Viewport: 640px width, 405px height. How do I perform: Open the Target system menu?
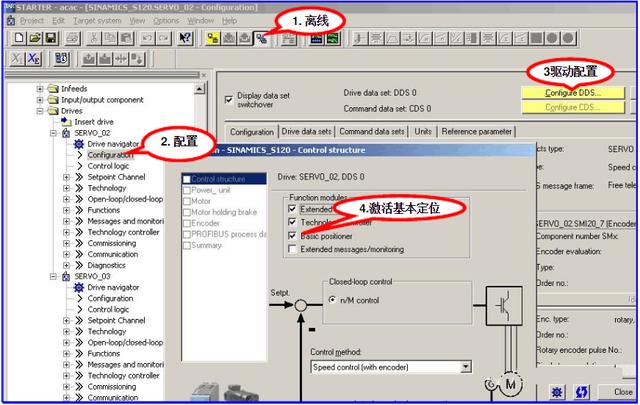coord(98,20)
